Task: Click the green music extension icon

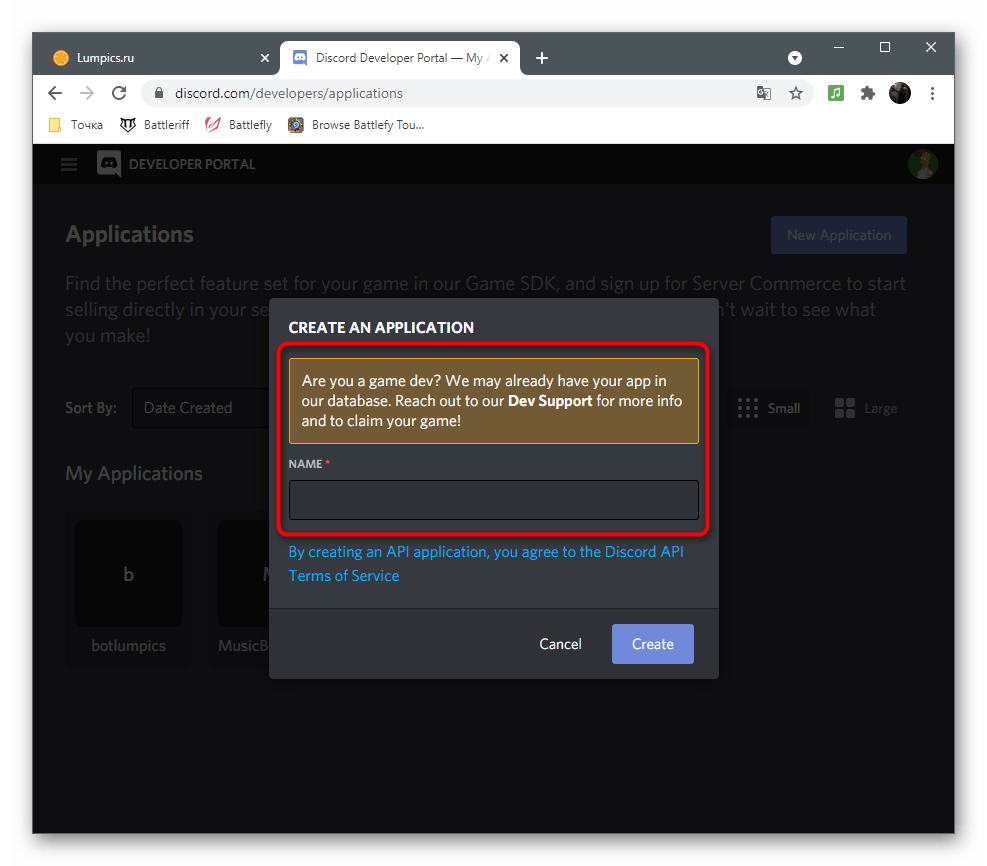Action: pos(836,92)
